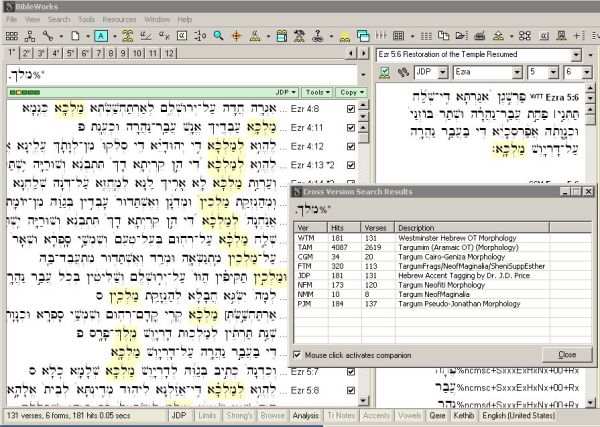Toggle Mouse click activates companion checkbox
This screenshot has width=600, height=427.
(x=297, y=355)
